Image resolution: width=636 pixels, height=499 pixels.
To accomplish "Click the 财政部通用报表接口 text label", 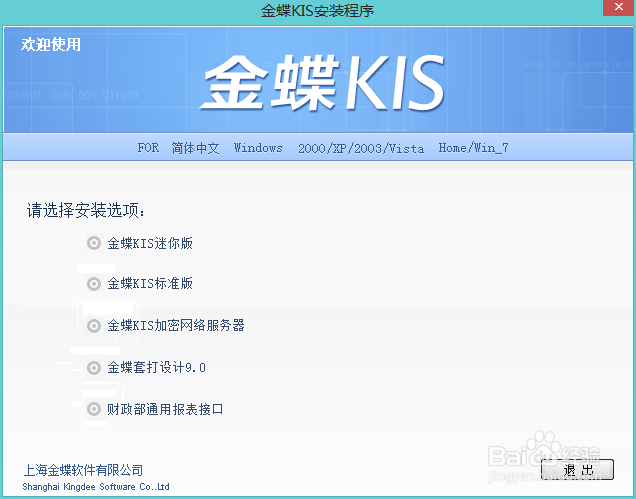I will (165, 409).
